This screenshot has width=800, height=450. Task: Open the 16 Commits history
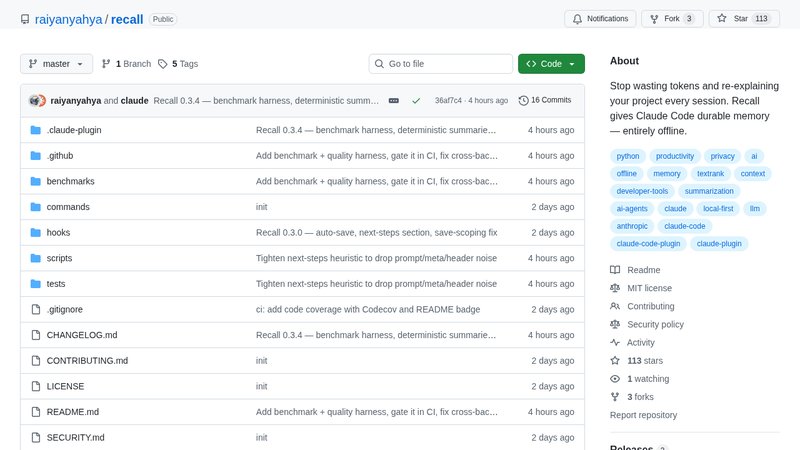[x=545, y=100]
